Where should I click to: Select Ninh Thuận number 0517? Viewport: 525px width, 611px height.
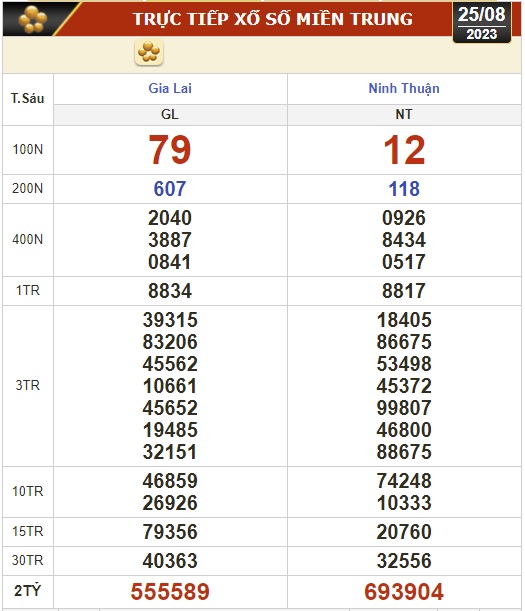[404, 262]
